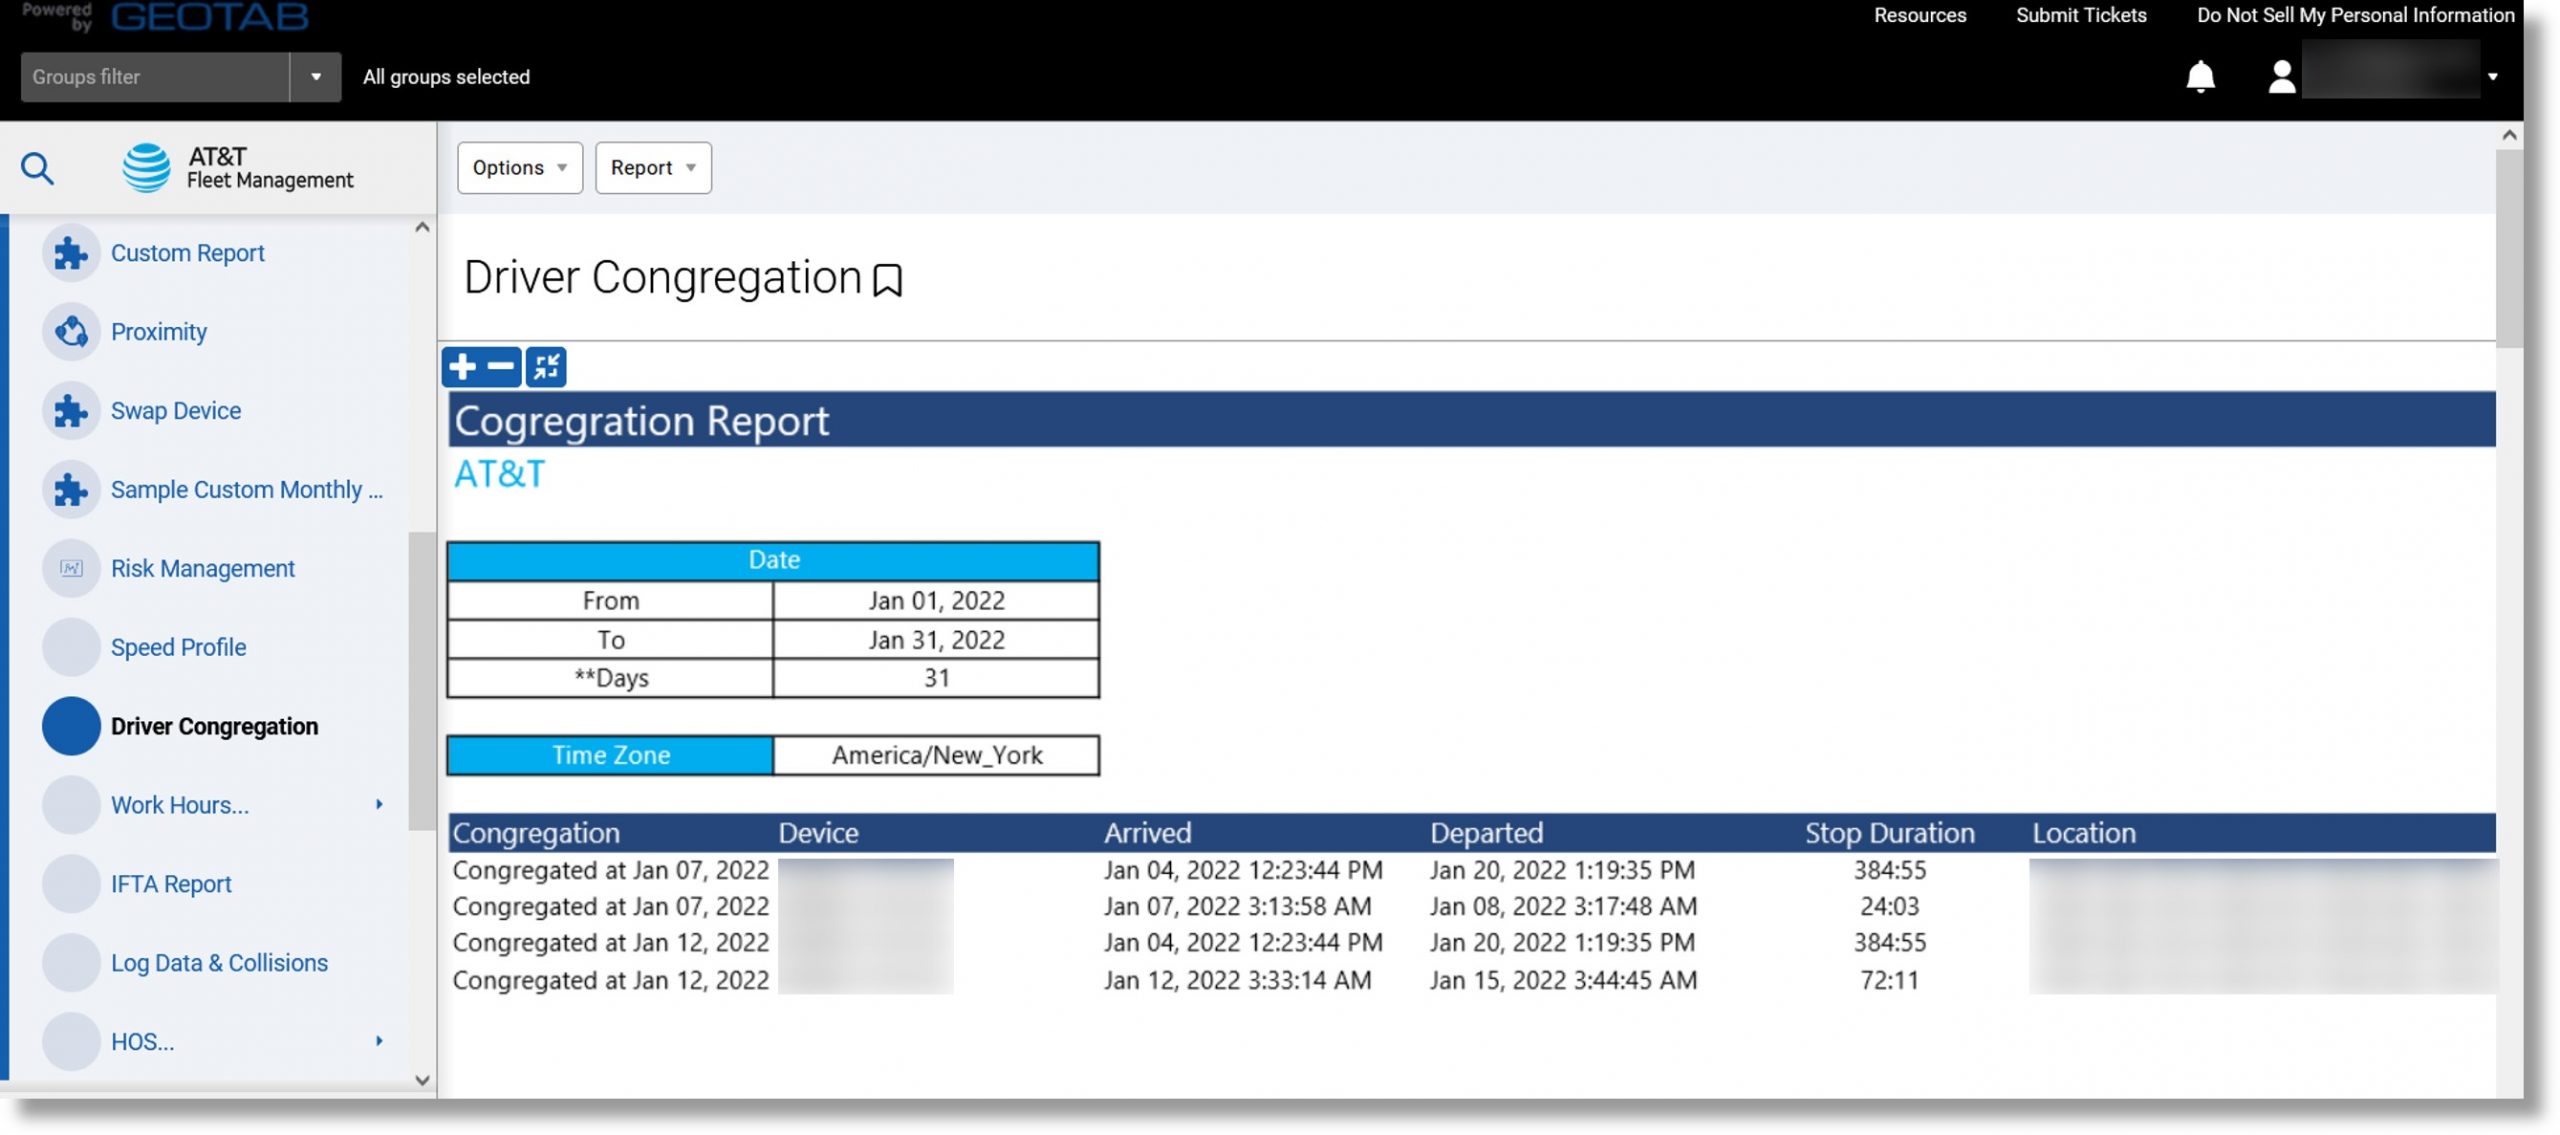
Task: Open the Report dropdown
Action: point(653,168)
